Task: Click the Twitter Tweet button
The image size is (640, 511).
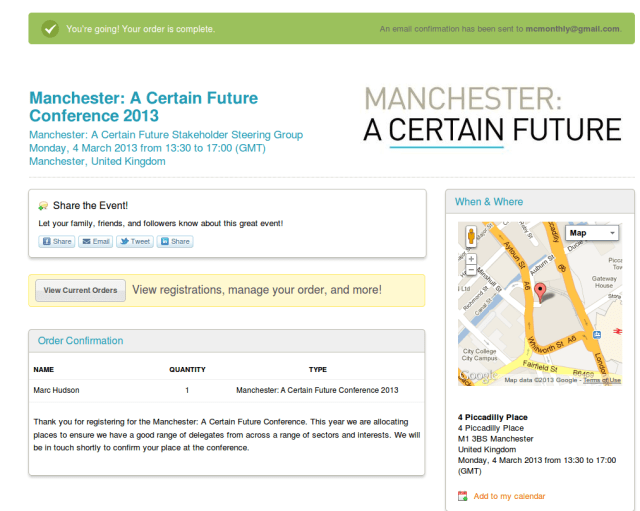Action: [x=135, y=241]
